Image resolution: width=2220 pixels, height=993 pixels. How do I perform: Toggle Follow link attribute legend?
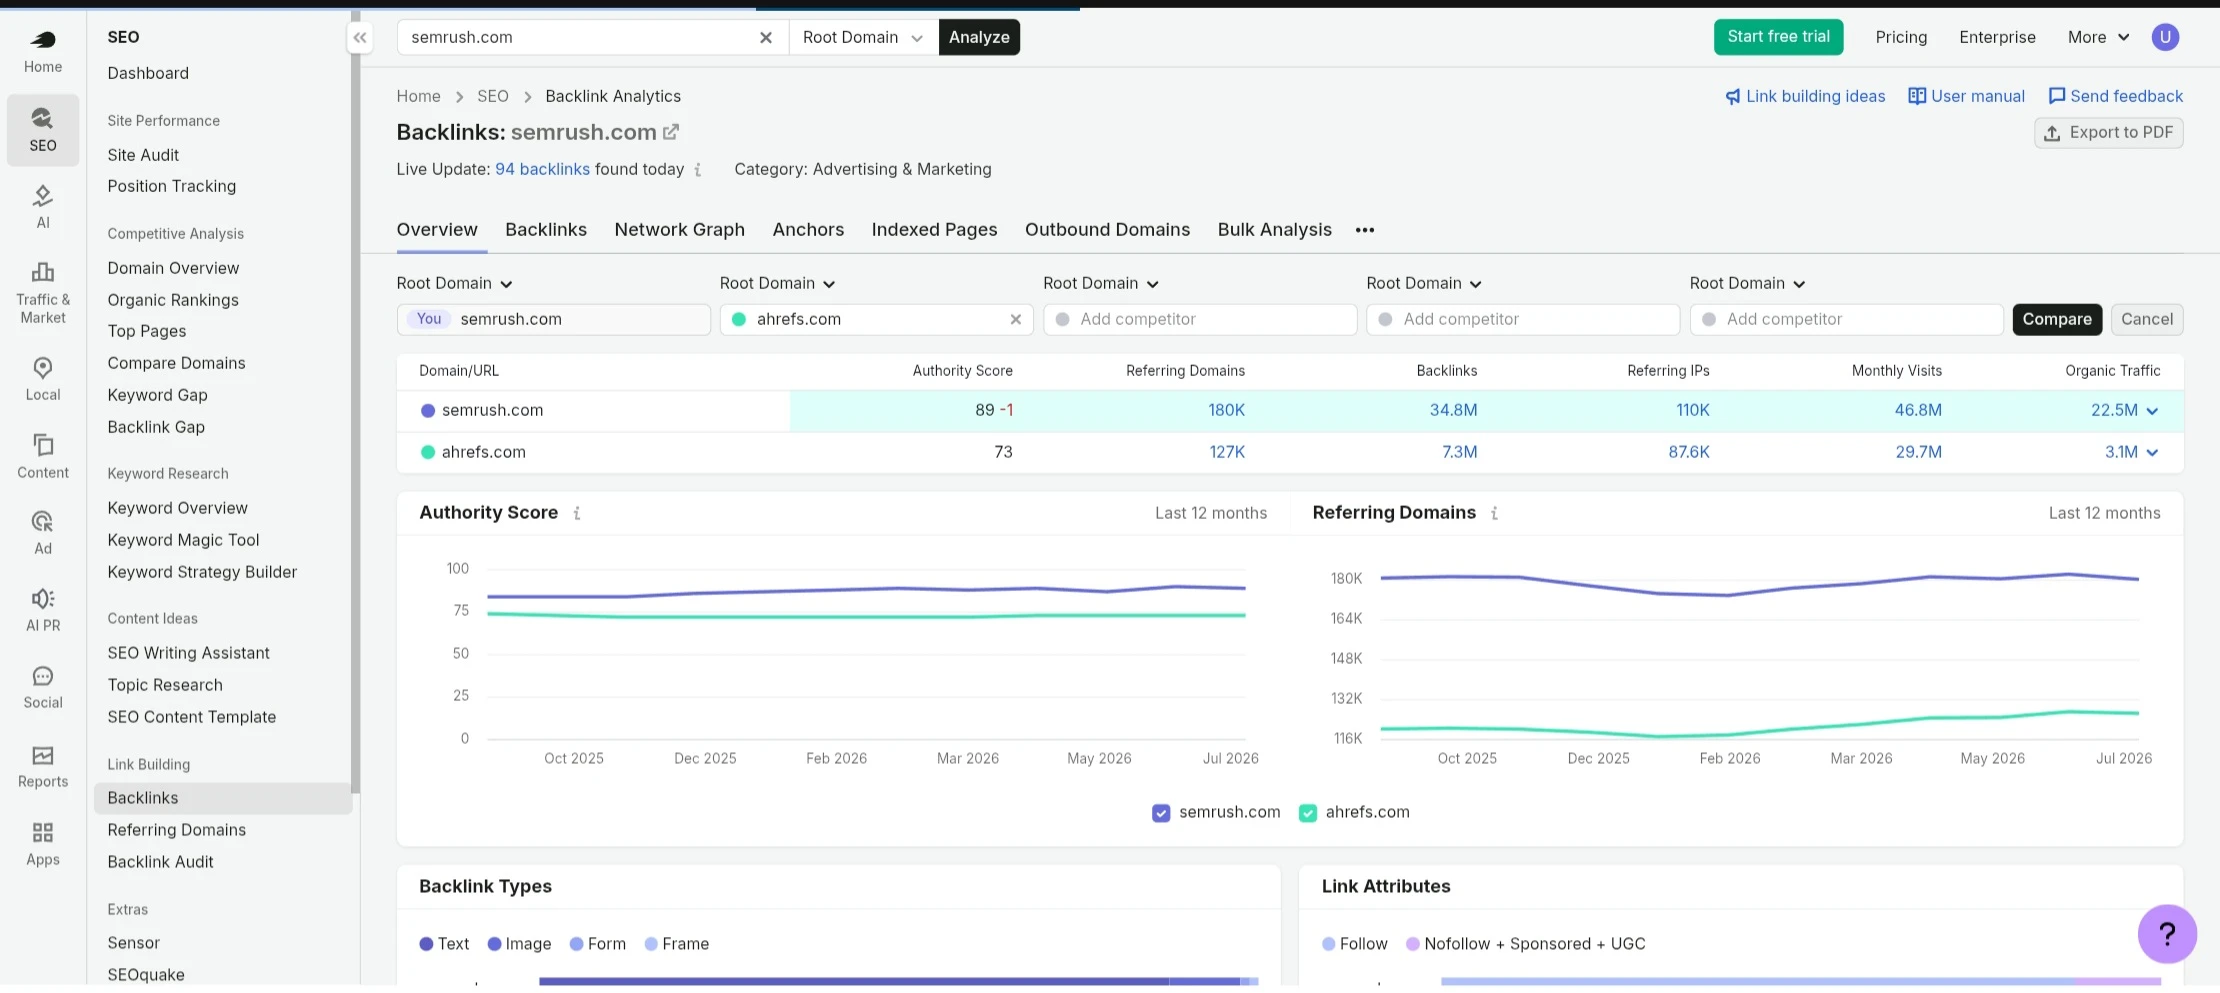click(1354, 944)
